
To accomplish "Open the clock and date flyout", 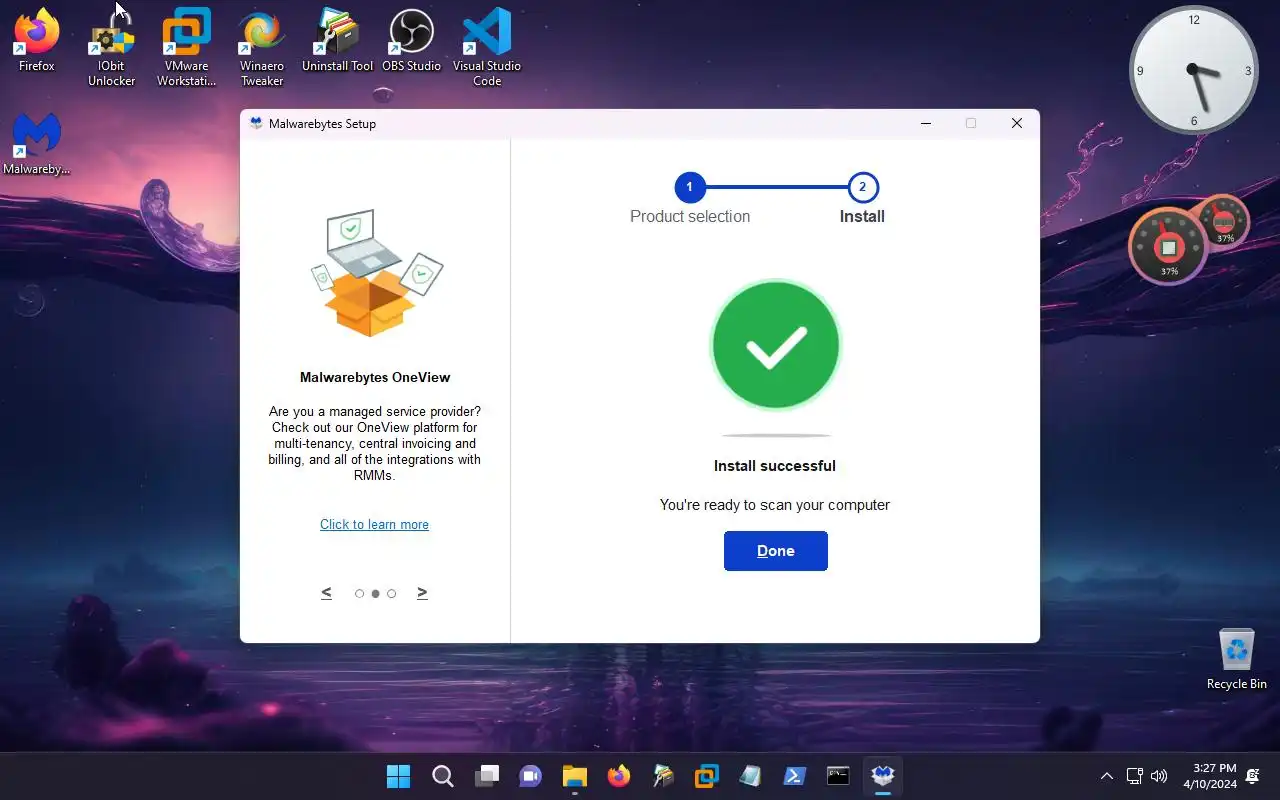I will tap(1208, 776).
